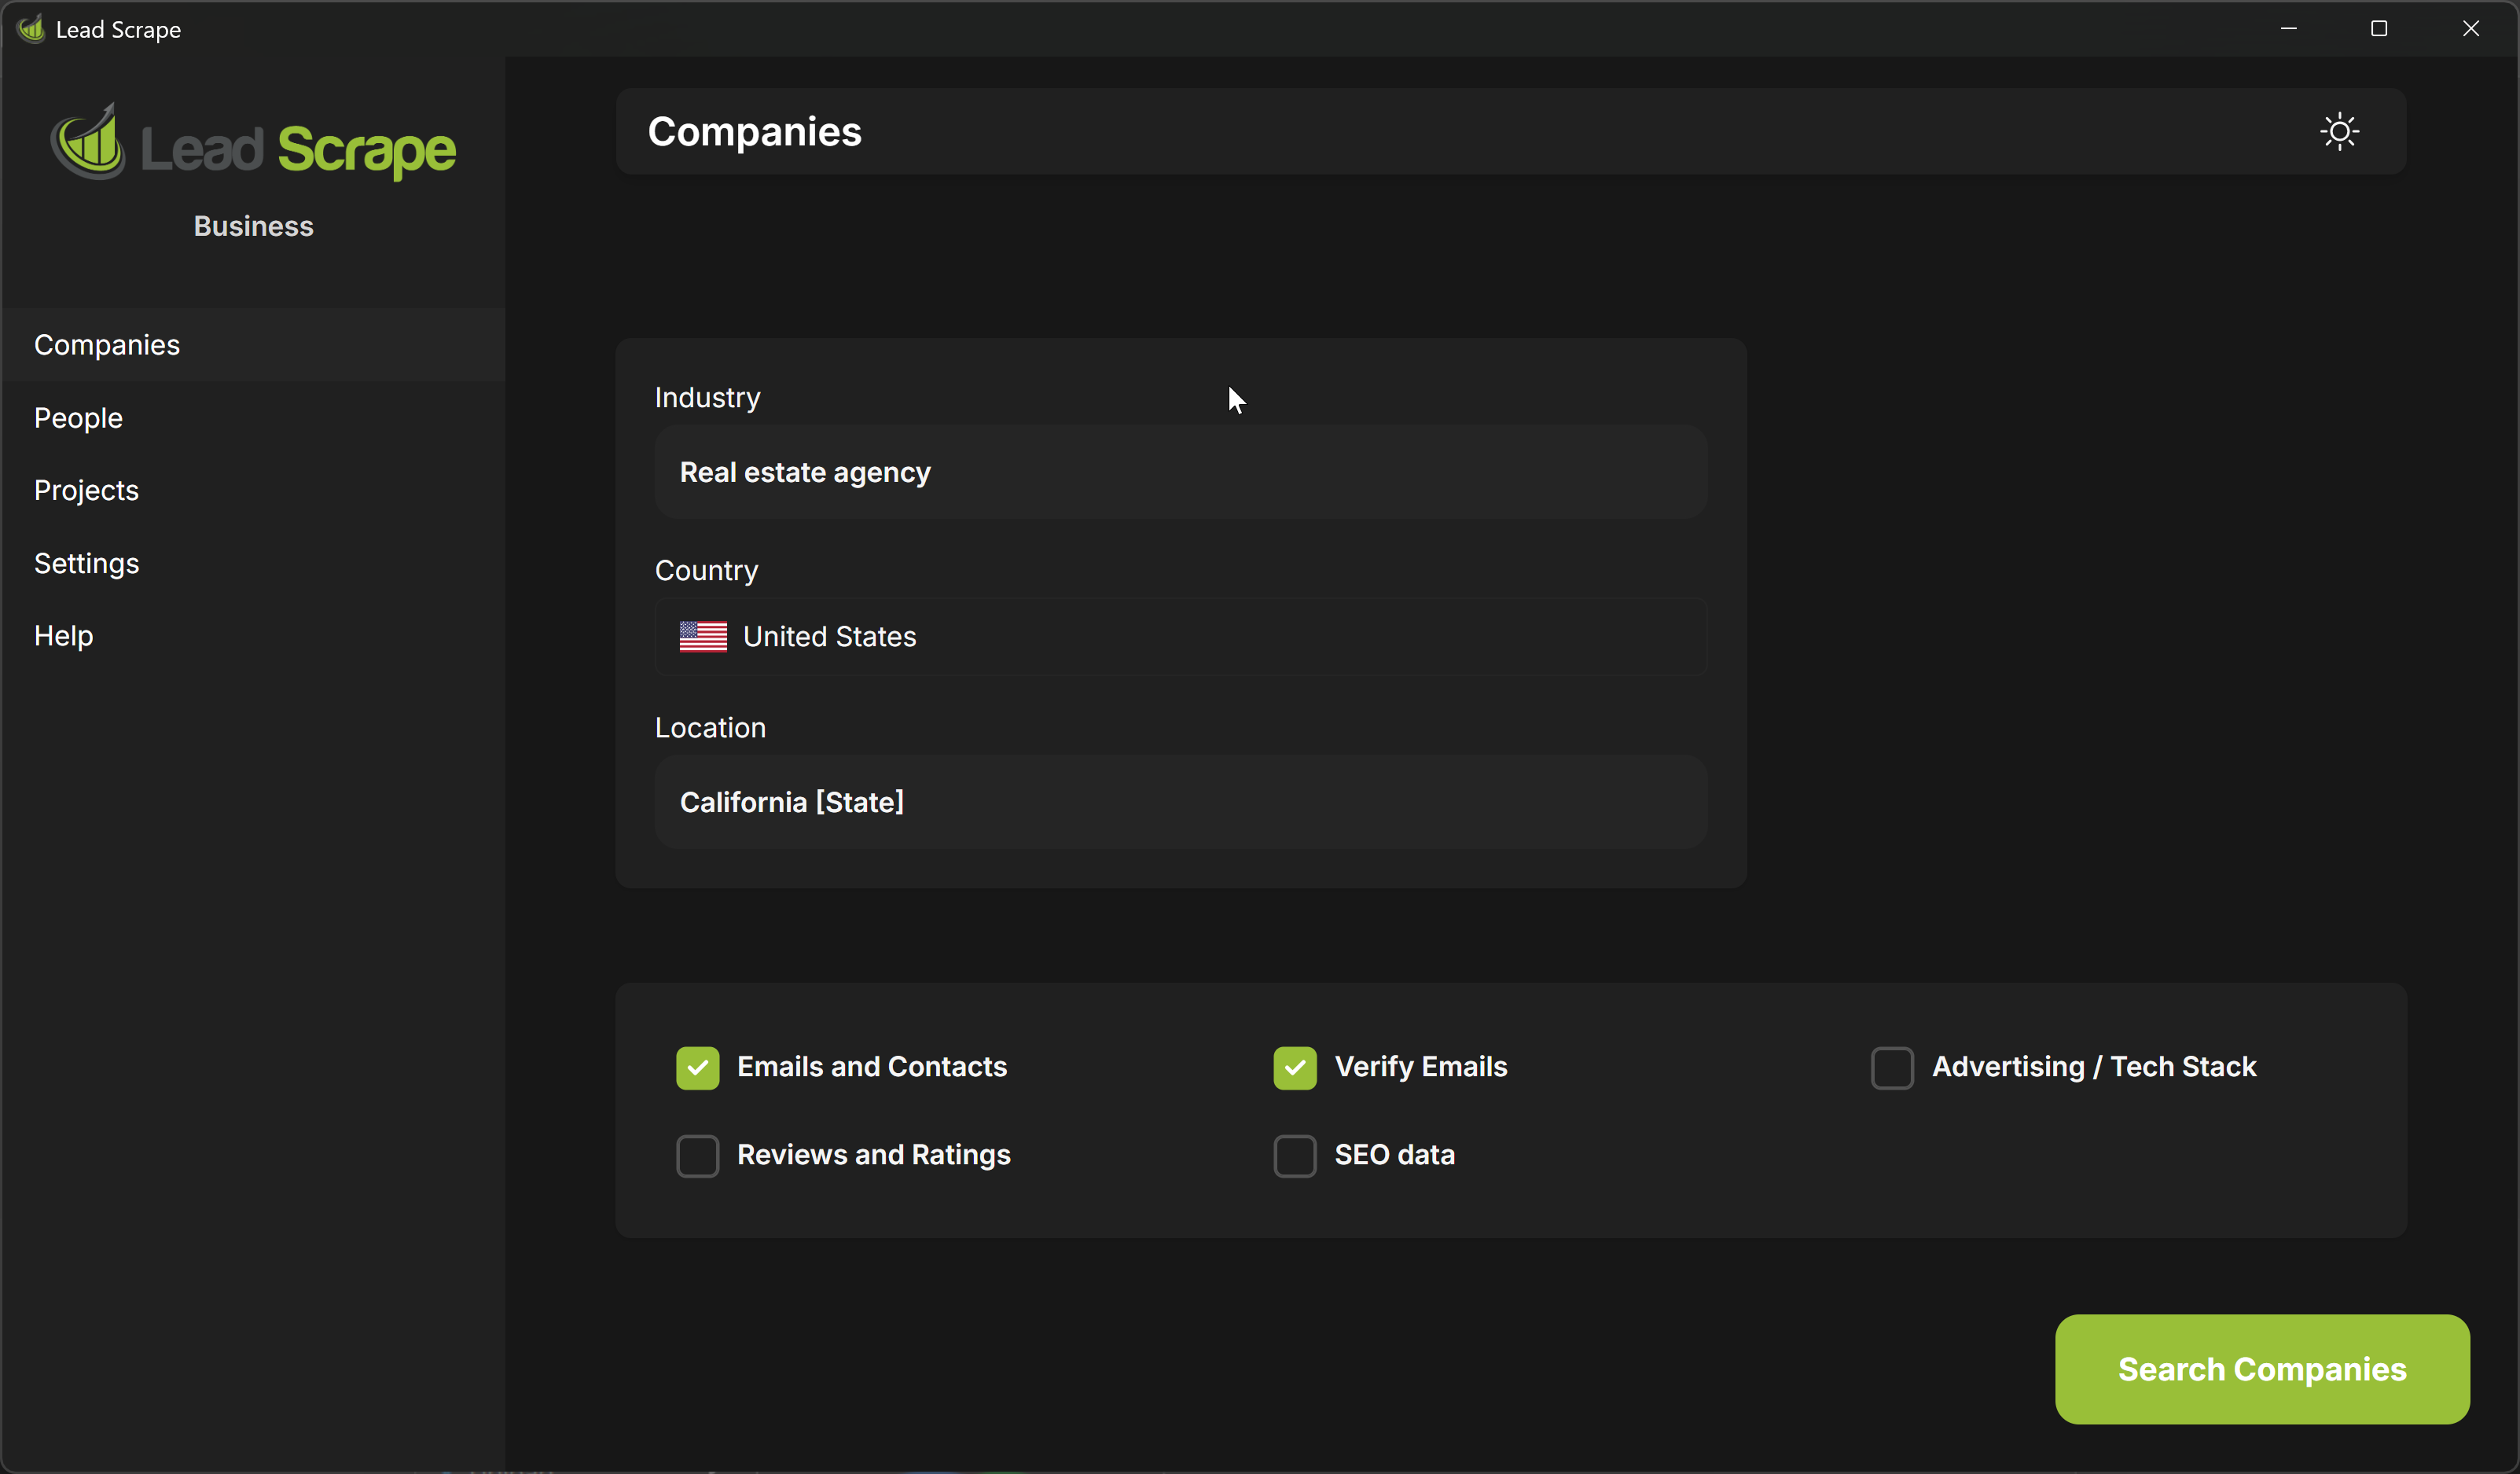Open the Industry field with Real estate agency

pos(1180,472)
